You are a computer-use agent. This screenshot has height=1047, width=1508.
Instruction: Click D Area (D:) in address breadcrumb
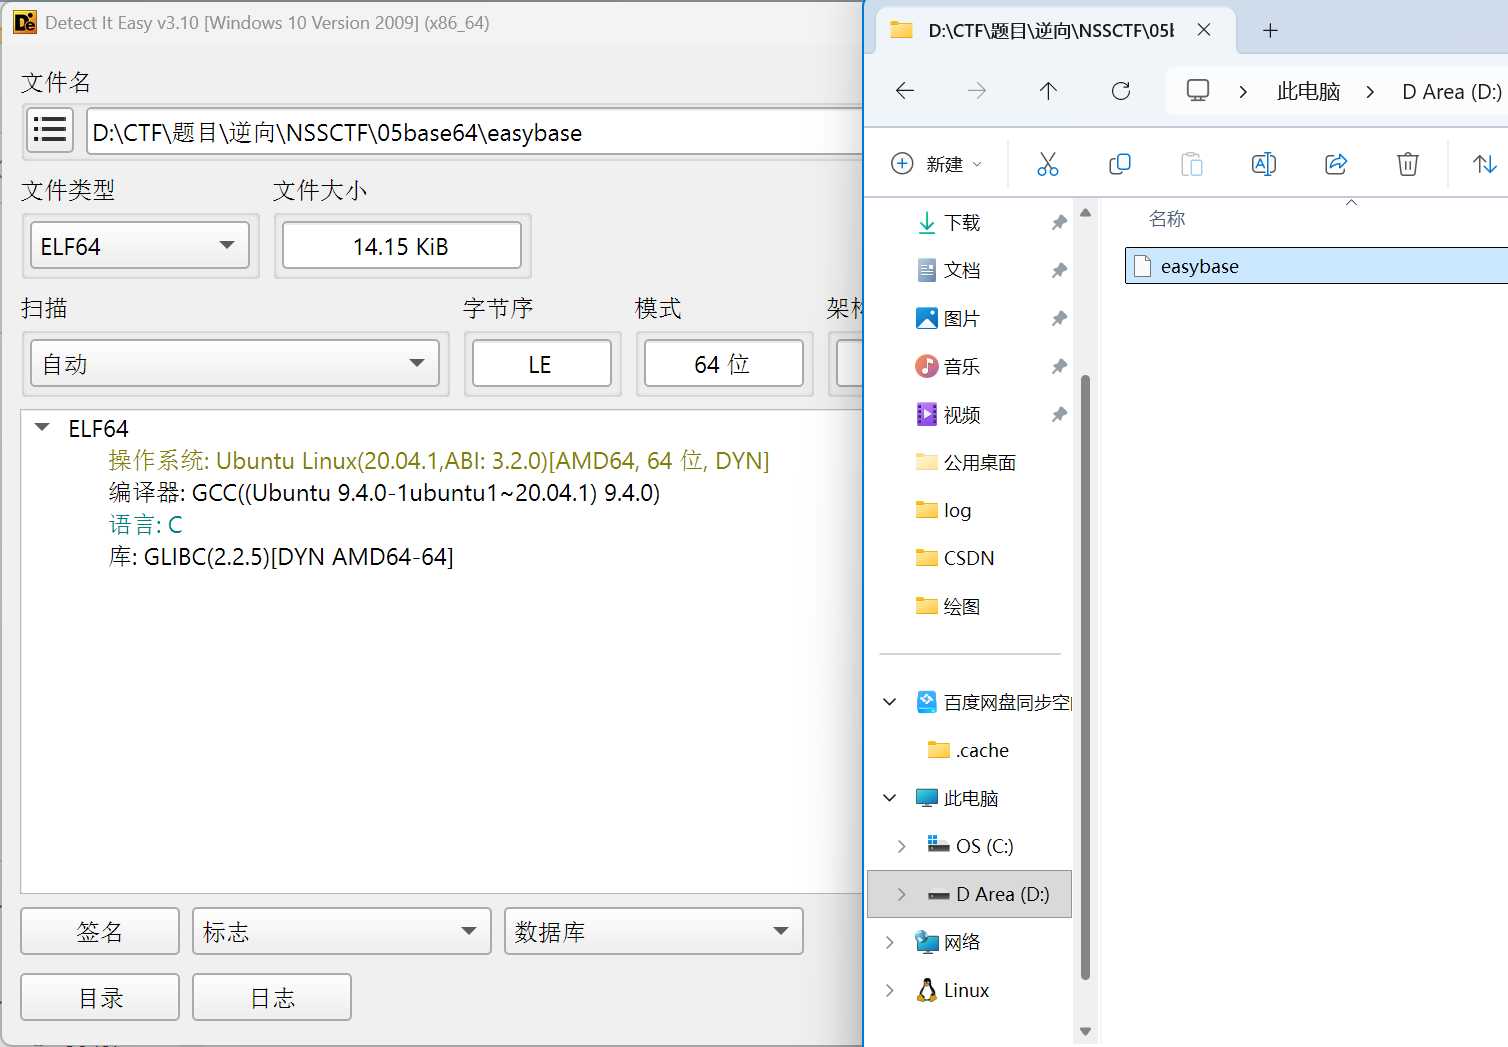(x=1452, y=91)
